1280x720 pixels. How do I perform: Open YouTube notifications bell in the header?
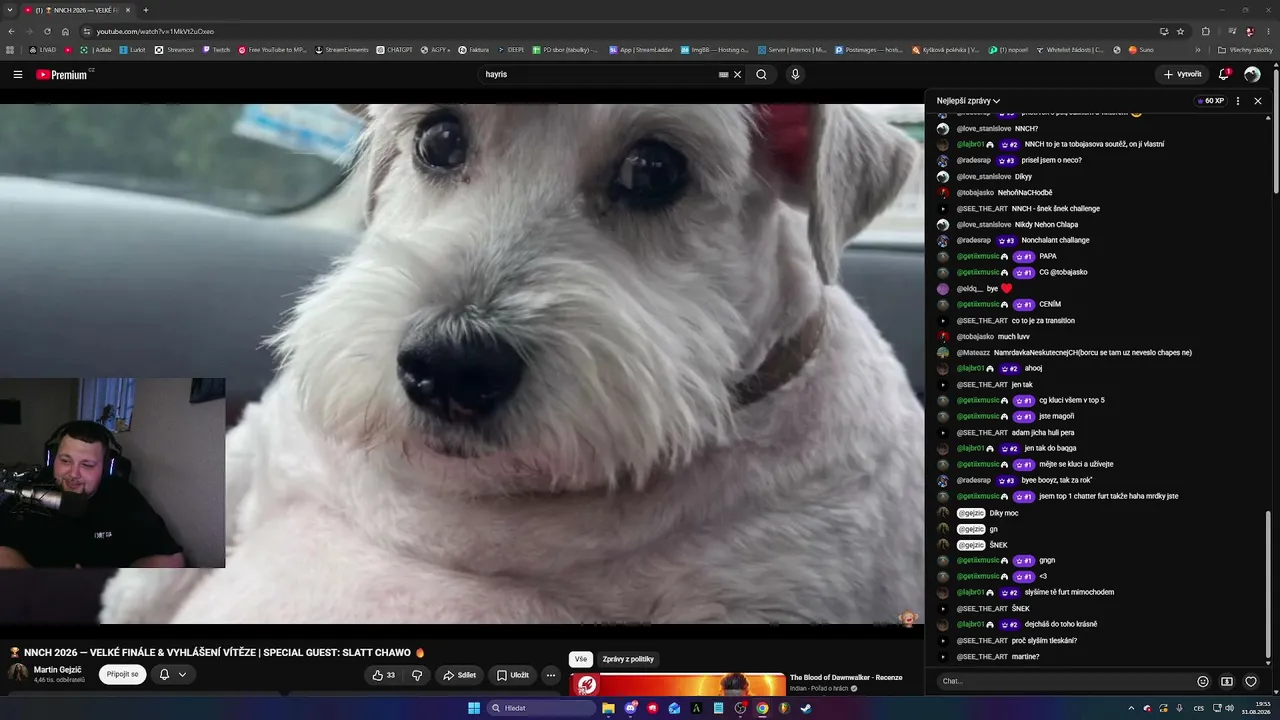pyautogui.click(x=1225, y=74)
